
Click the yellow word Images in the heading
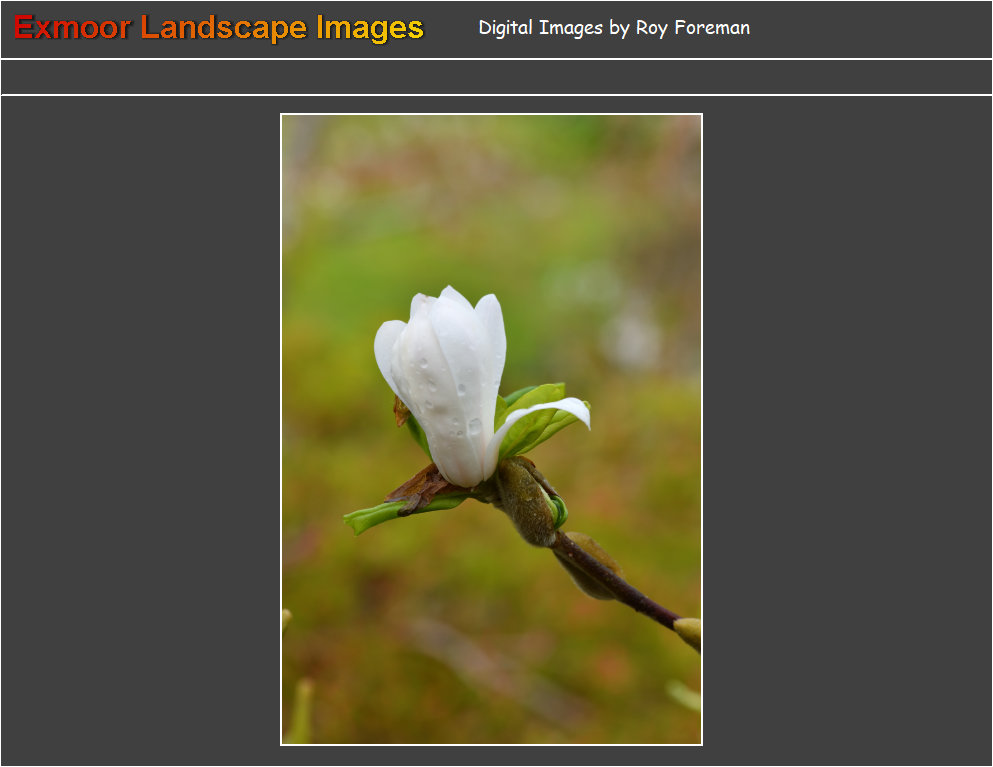(369, 28)
